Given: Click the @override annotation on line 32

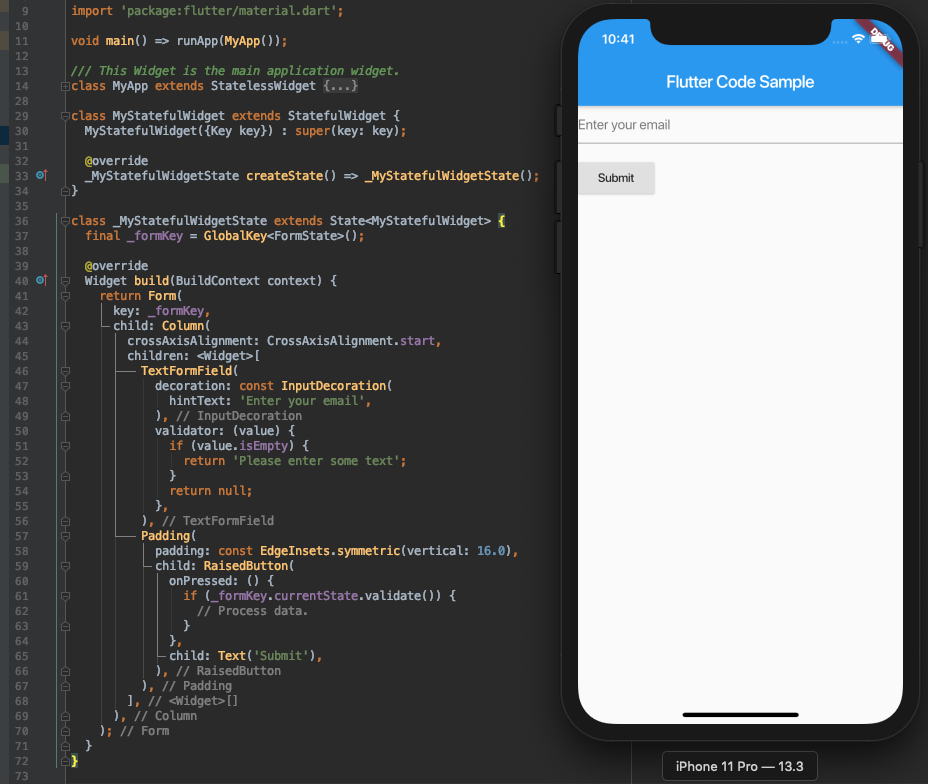Looking at the screenshot, I should point(116,161).
